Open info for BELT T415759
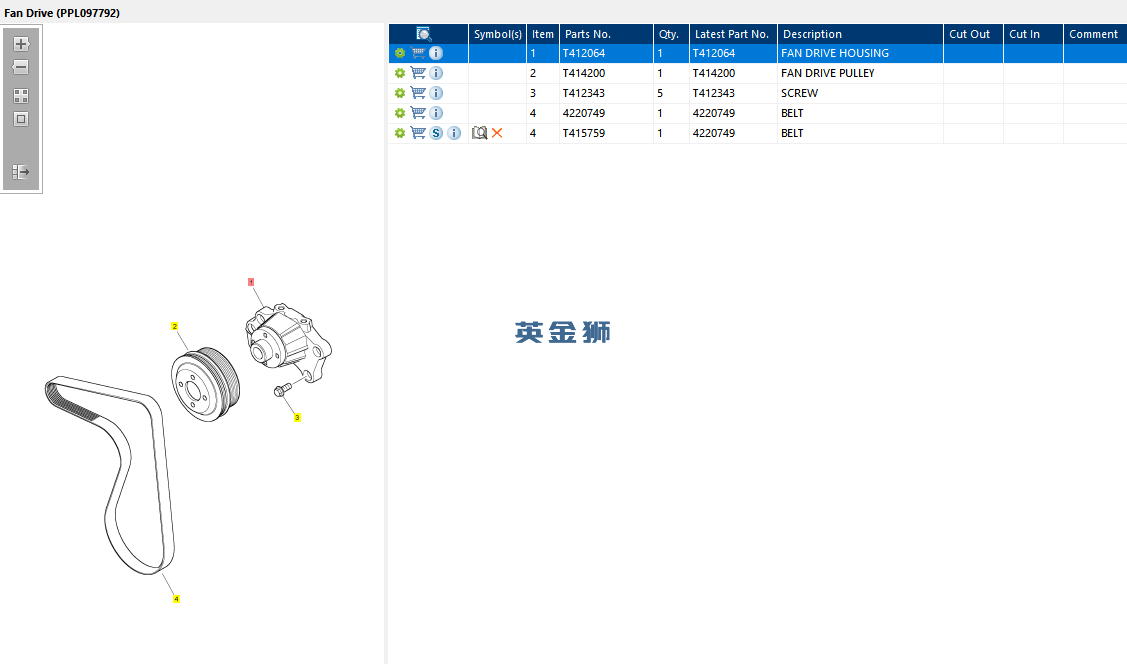Image resolution: width=1127 pixels, height=664 pixels. click(454, 134)
